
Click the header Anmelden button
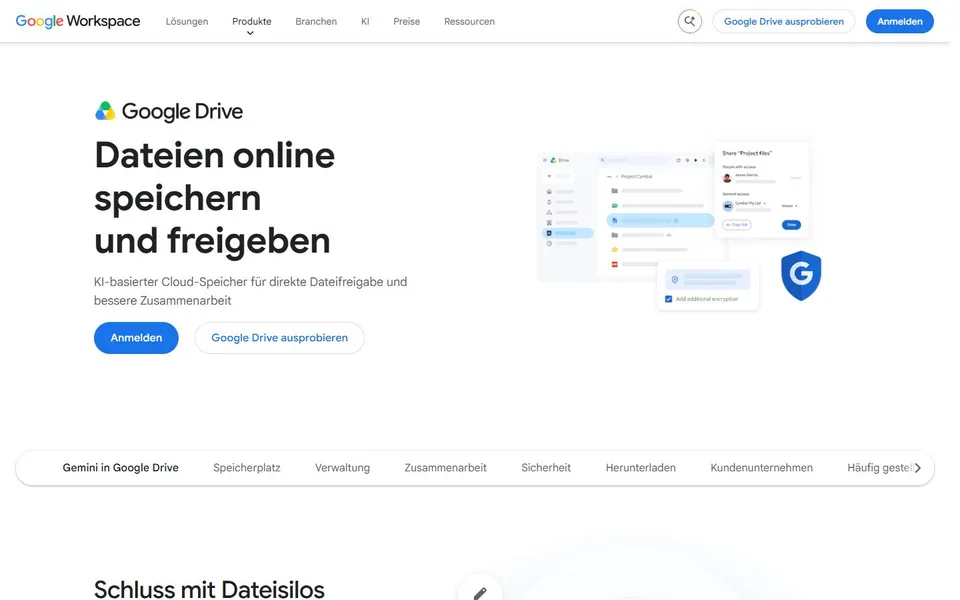tap(899, 21)
